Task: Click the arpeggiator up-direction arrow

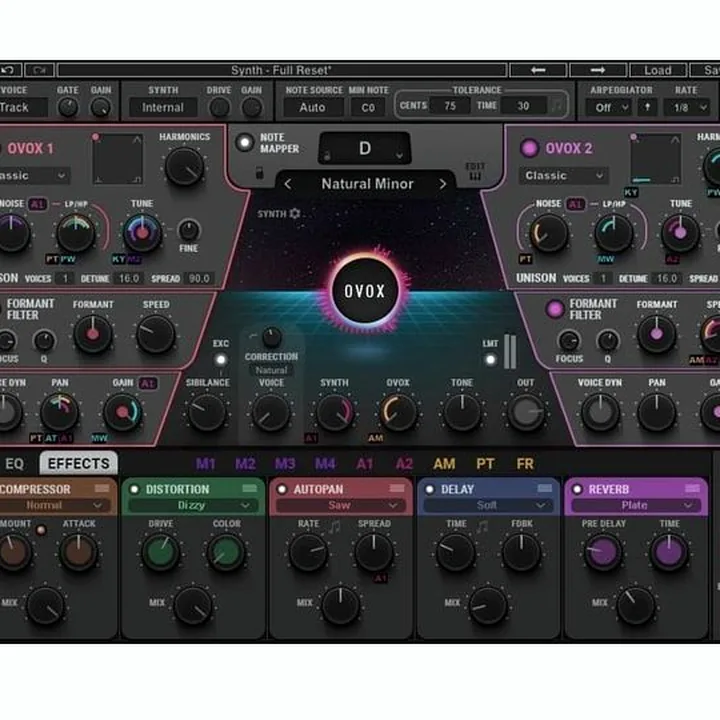Action: (647, 107)
